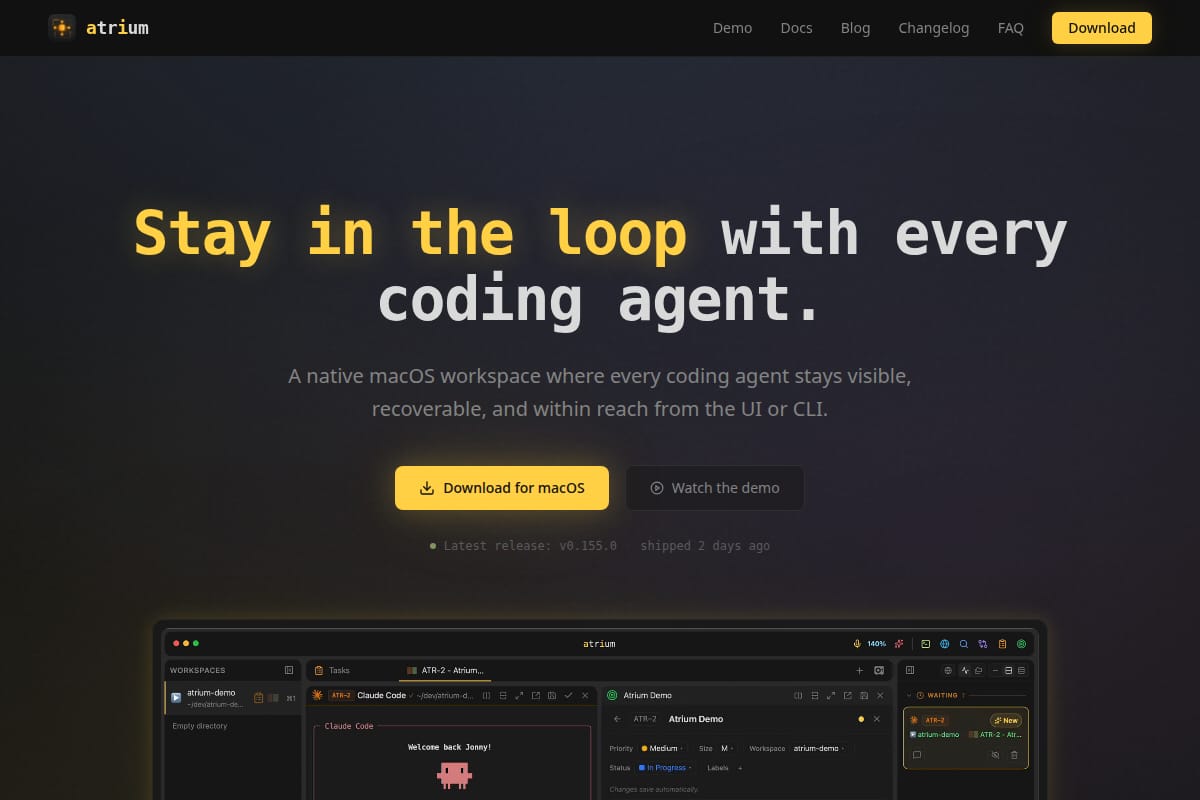Click the clipboard icon in the atrium-demo workspace row
Viewport: 1200px width, 800px height.
pos(258,698)
